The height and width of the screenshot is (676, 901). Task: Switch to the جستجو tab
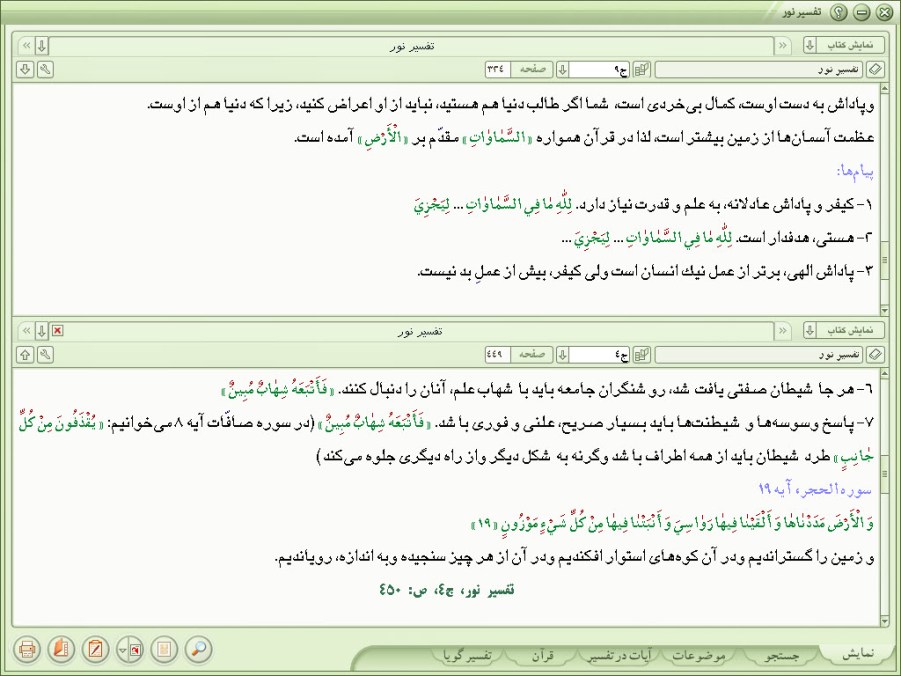click(x=783, y=655)
